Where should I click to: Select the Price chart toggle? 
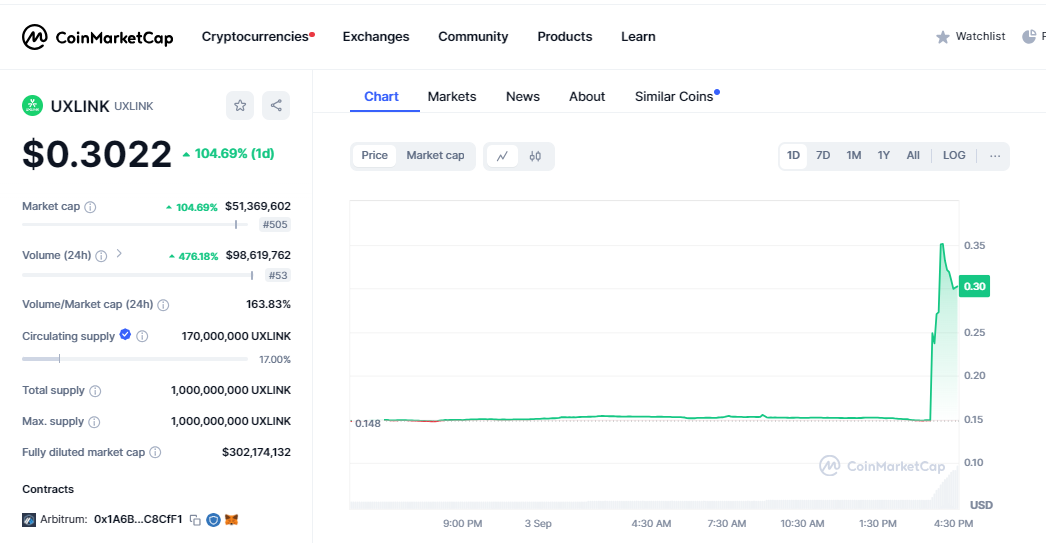coord(374,155)
